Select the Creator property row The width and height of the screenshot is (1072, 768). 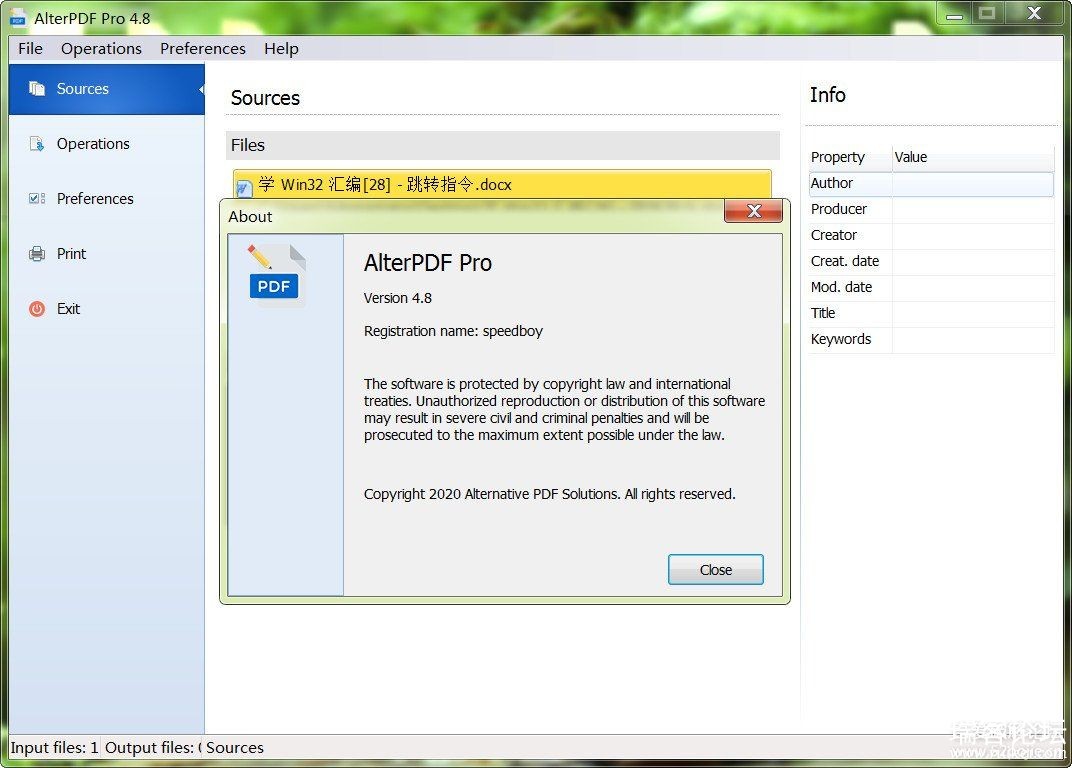[930, 235]
